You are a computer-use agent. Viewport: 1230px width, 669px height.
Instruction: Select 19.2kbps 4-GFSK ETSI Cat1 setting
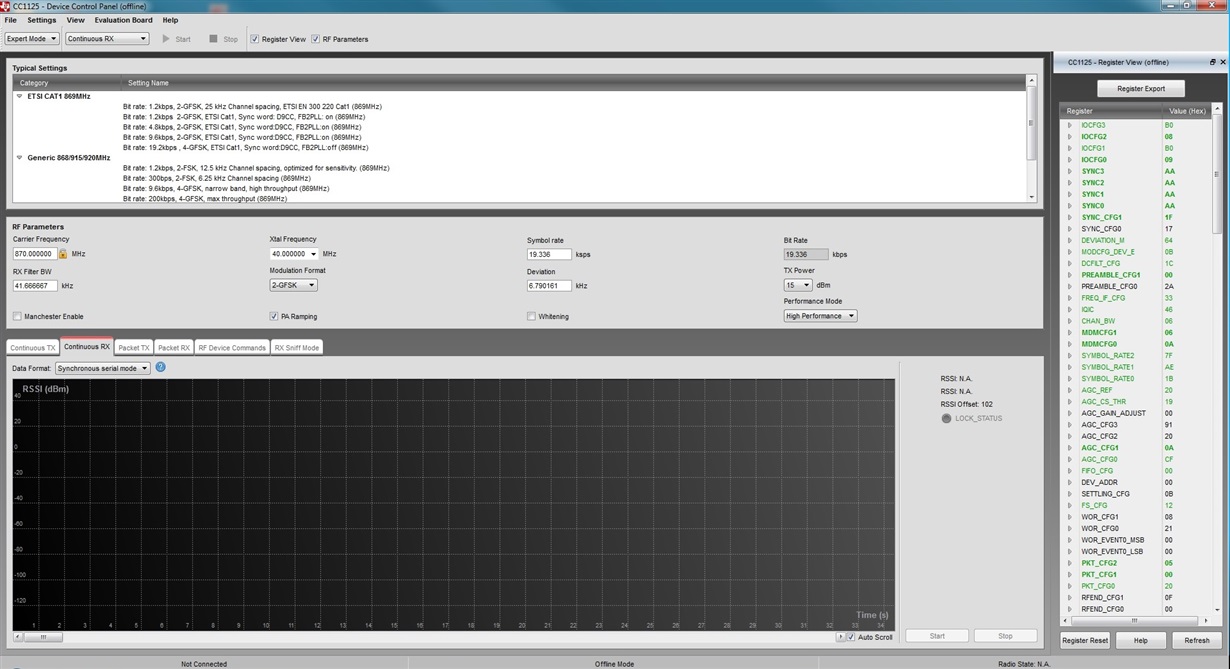point(245,147)
